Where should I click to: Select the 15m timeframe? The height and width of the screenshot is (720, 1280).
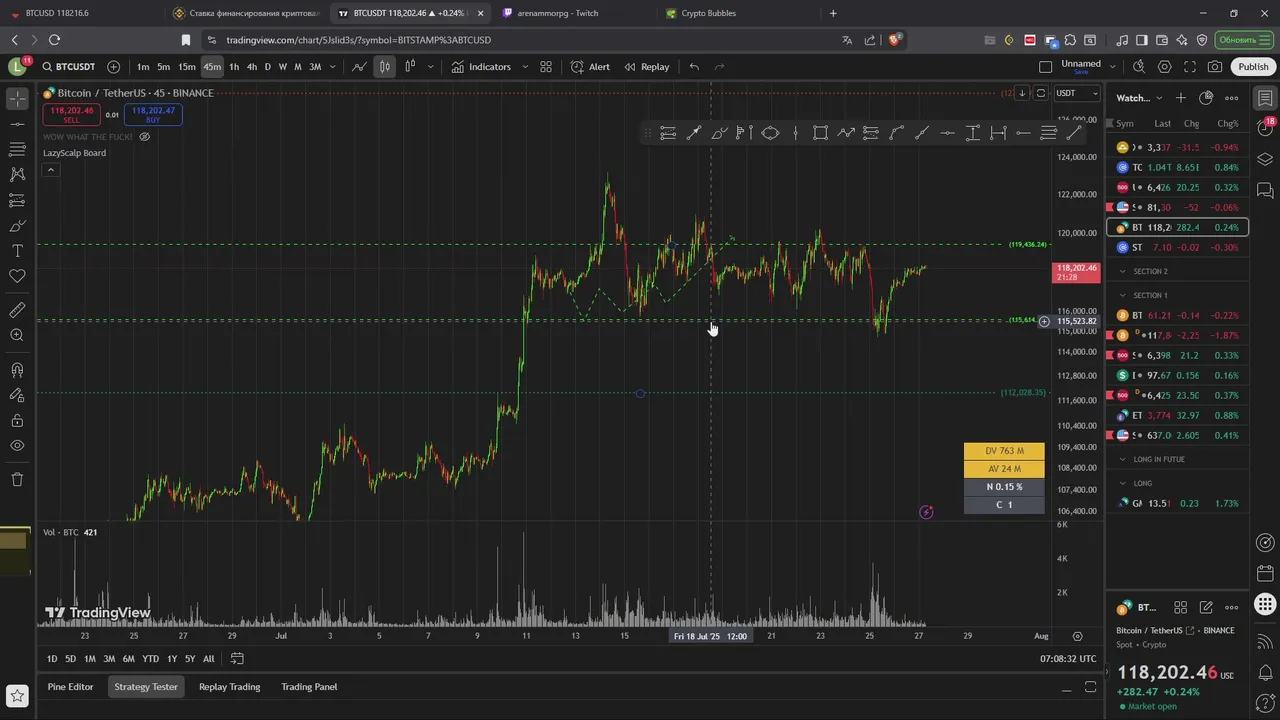click(x=187, y=67)
